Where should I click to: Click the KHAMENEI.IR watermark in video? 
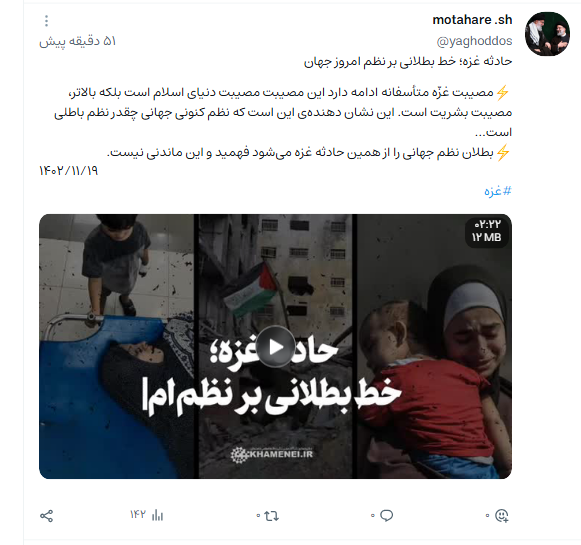tap(272, 454)
